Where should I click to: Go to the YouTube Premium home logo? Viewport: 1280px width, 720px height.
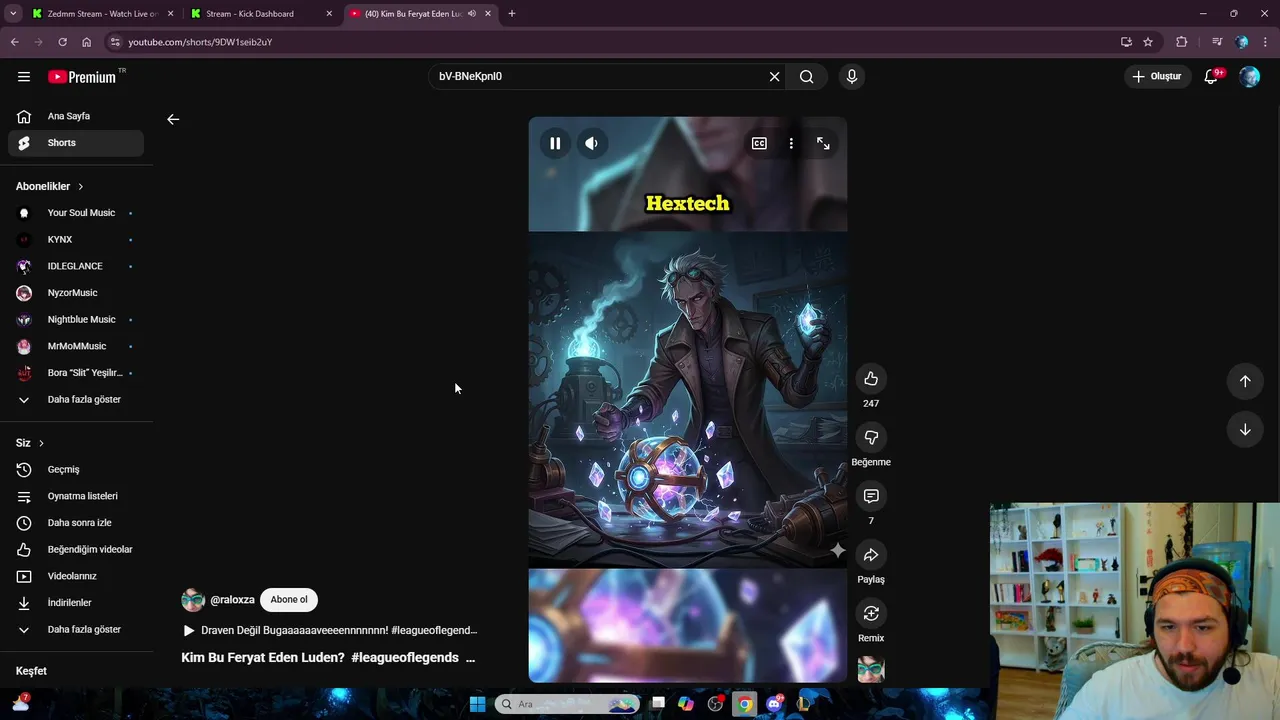click(x=83, y=76)
